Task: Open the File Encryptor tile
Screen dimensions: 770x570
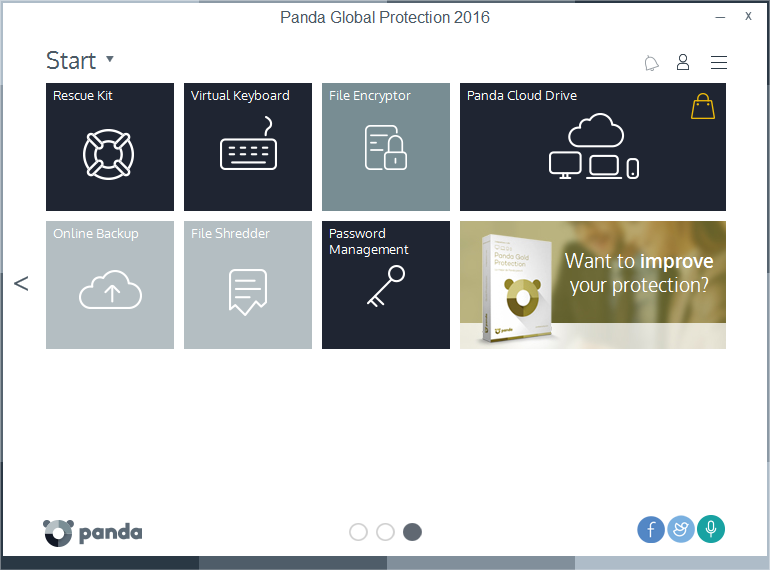Action: tap(386, 147)
